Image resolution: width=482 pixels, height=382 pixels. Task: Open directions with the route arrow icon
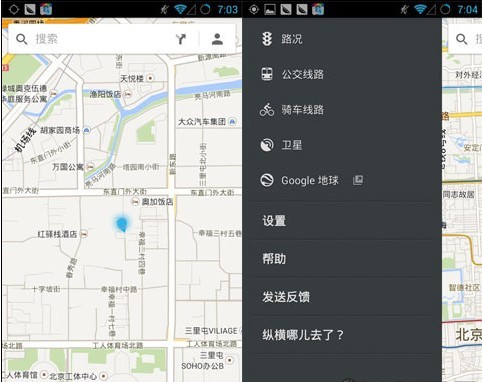coord(181,39)
